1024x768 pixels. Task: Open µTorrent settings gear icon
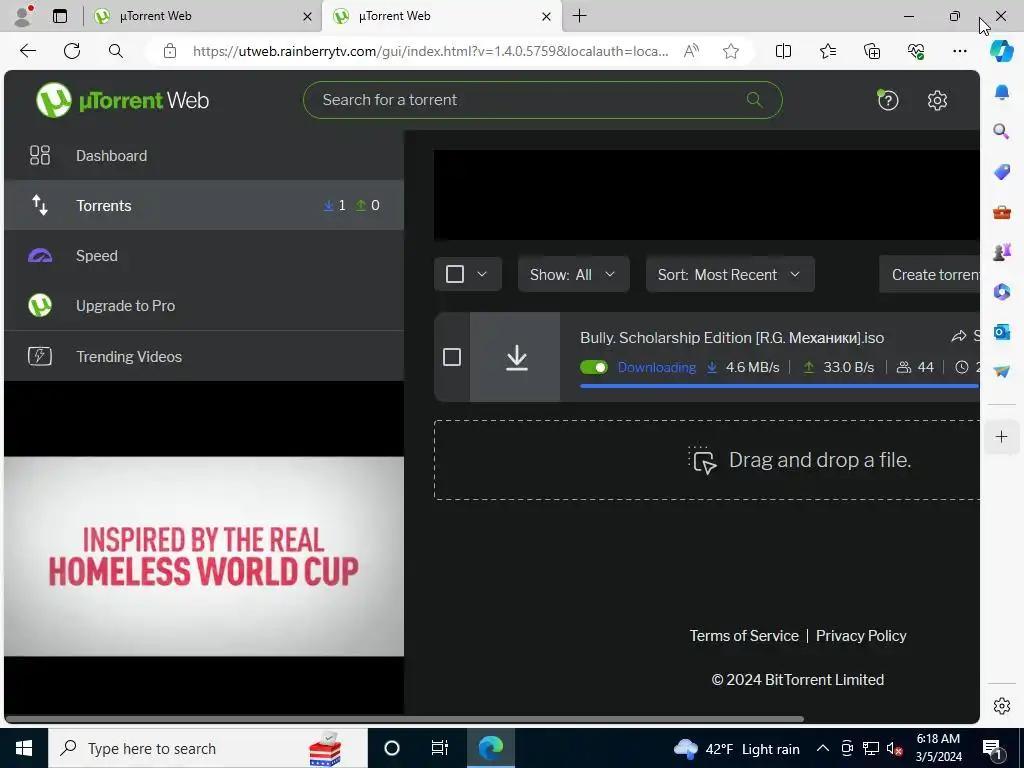click(x=937, y=100)
